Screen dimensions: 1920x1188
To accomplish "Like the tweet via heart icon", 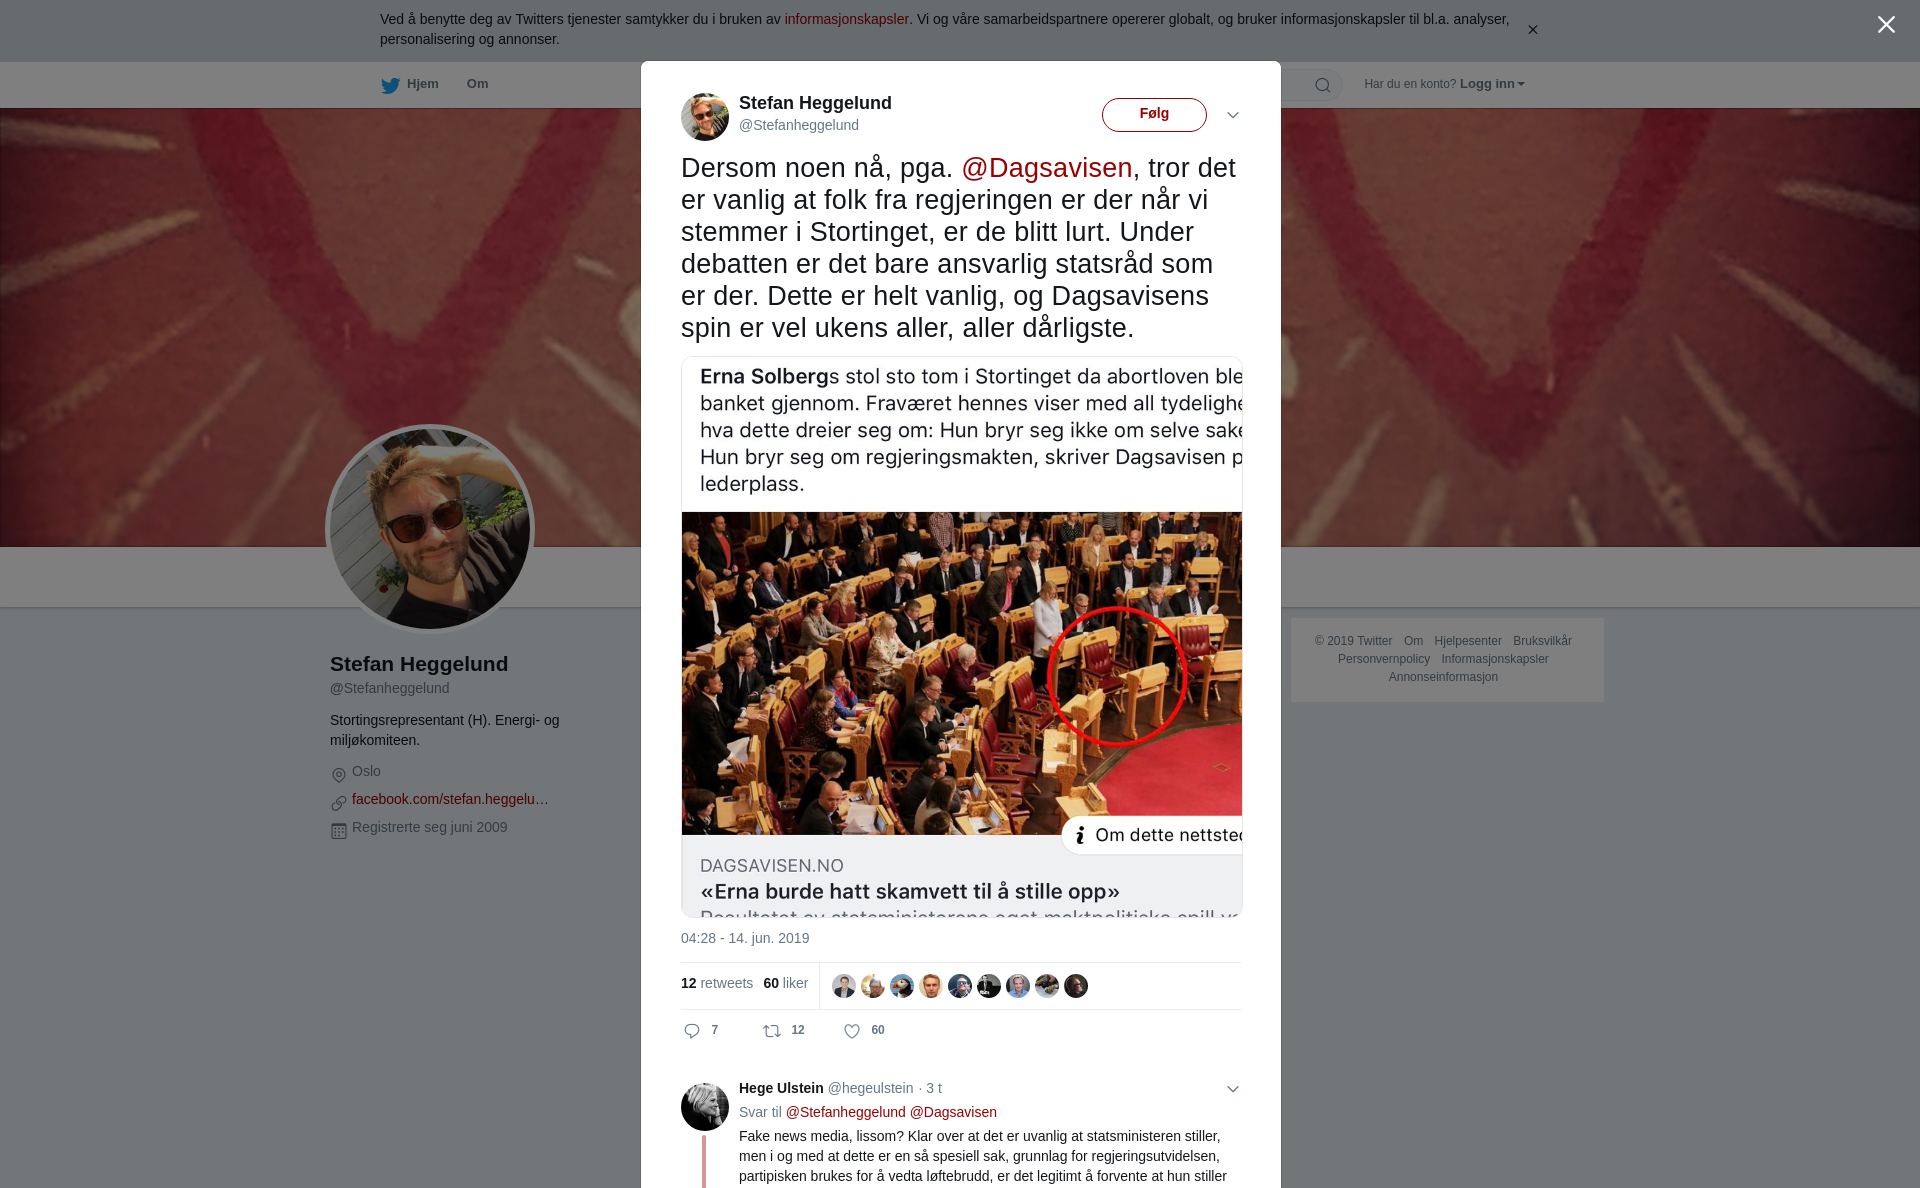I will coord(852,1031).
